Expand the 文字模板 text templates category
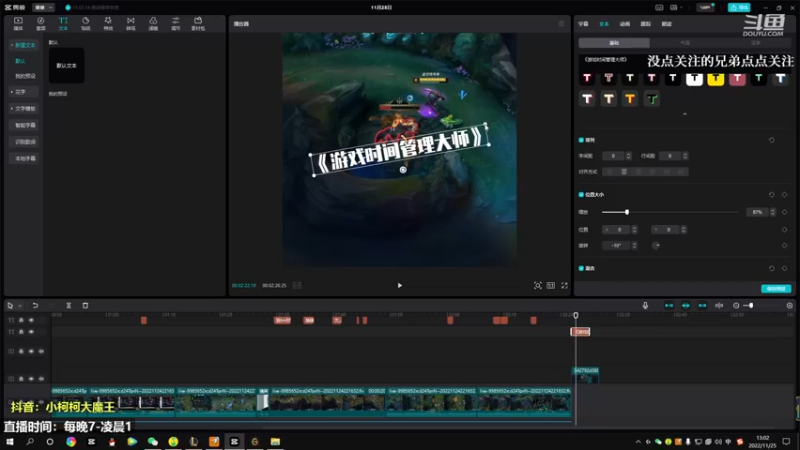Image resolution: width=800 pixels, height=450 pixels. tap(23, 109)
